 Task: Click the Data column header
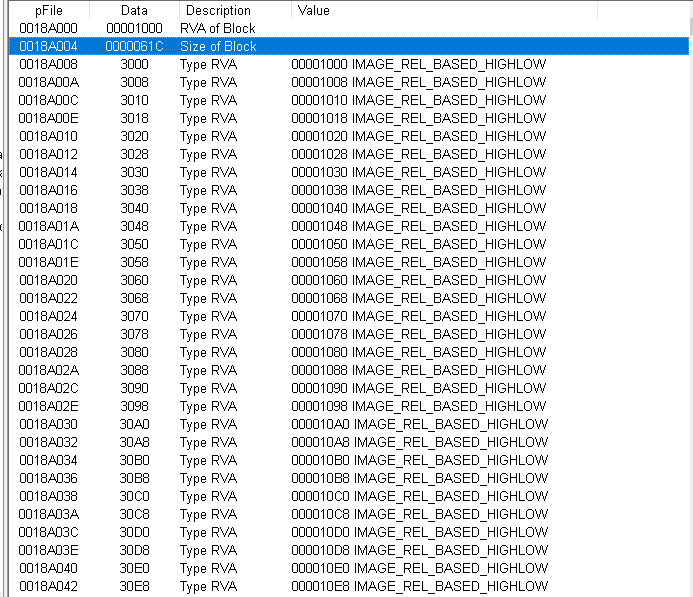(134, 10)
